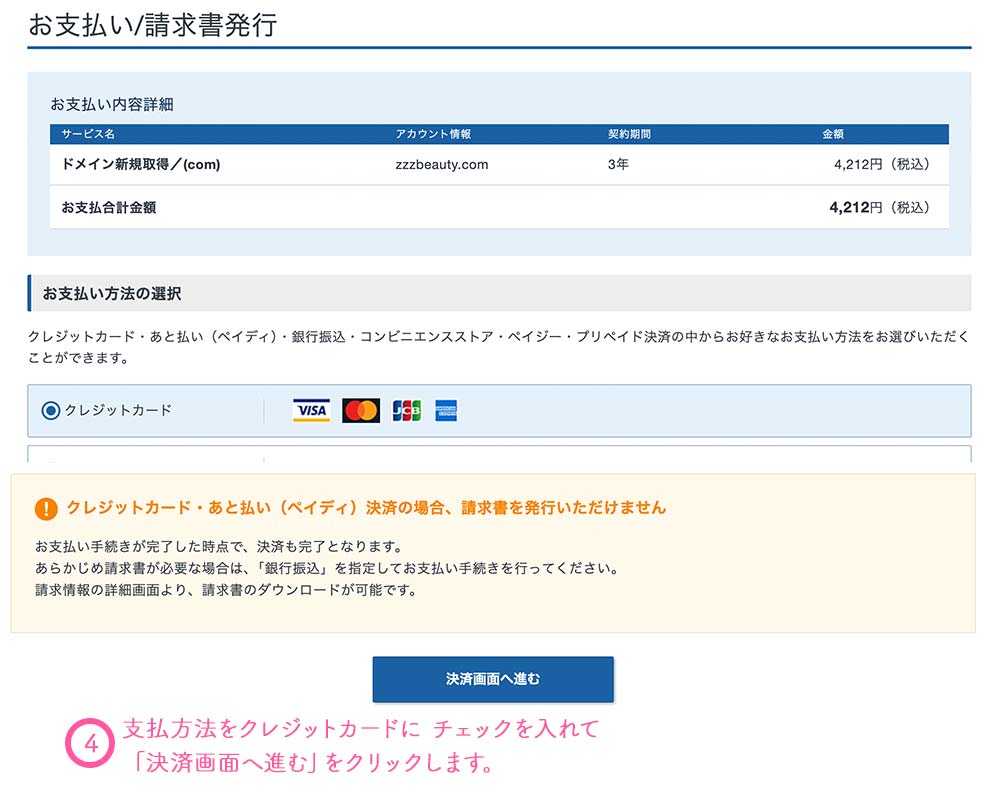
Task: Click the American Express logo
Action: (446, 410)
